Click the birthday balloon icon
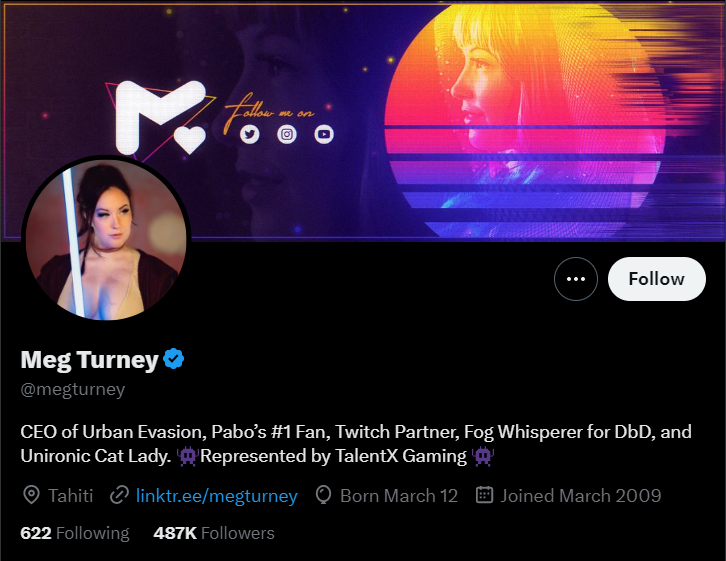This screenshot has height=561, width=726. click(x=323, y=495)
